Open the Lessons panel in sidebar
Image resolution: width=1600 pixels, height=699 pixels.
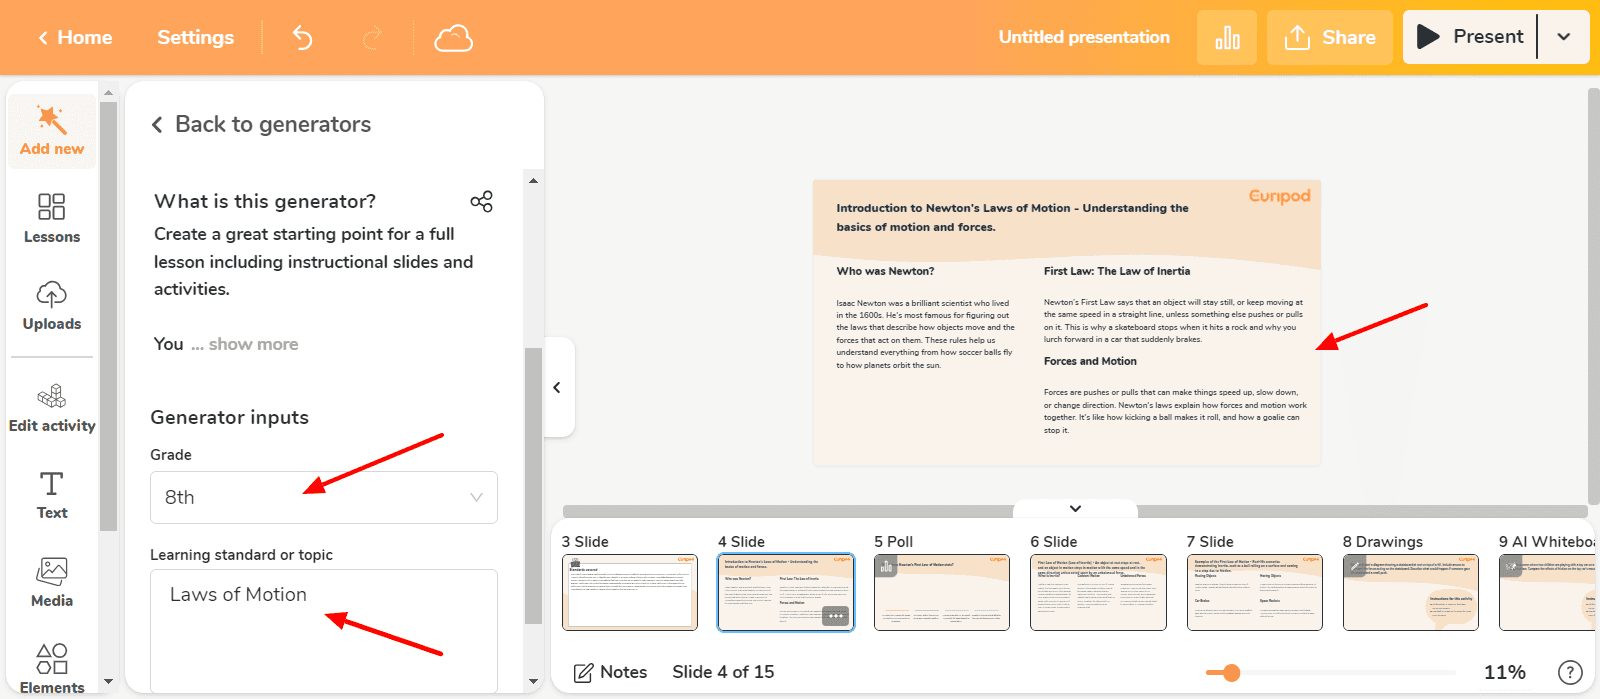[x=52, y=218]
